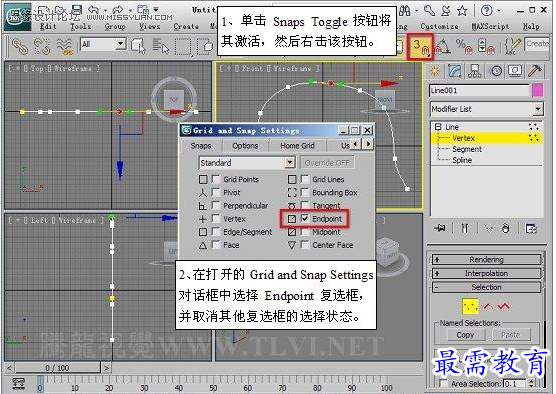
Task: Switch to the Create panel star icon
Action: click(434, 71)
